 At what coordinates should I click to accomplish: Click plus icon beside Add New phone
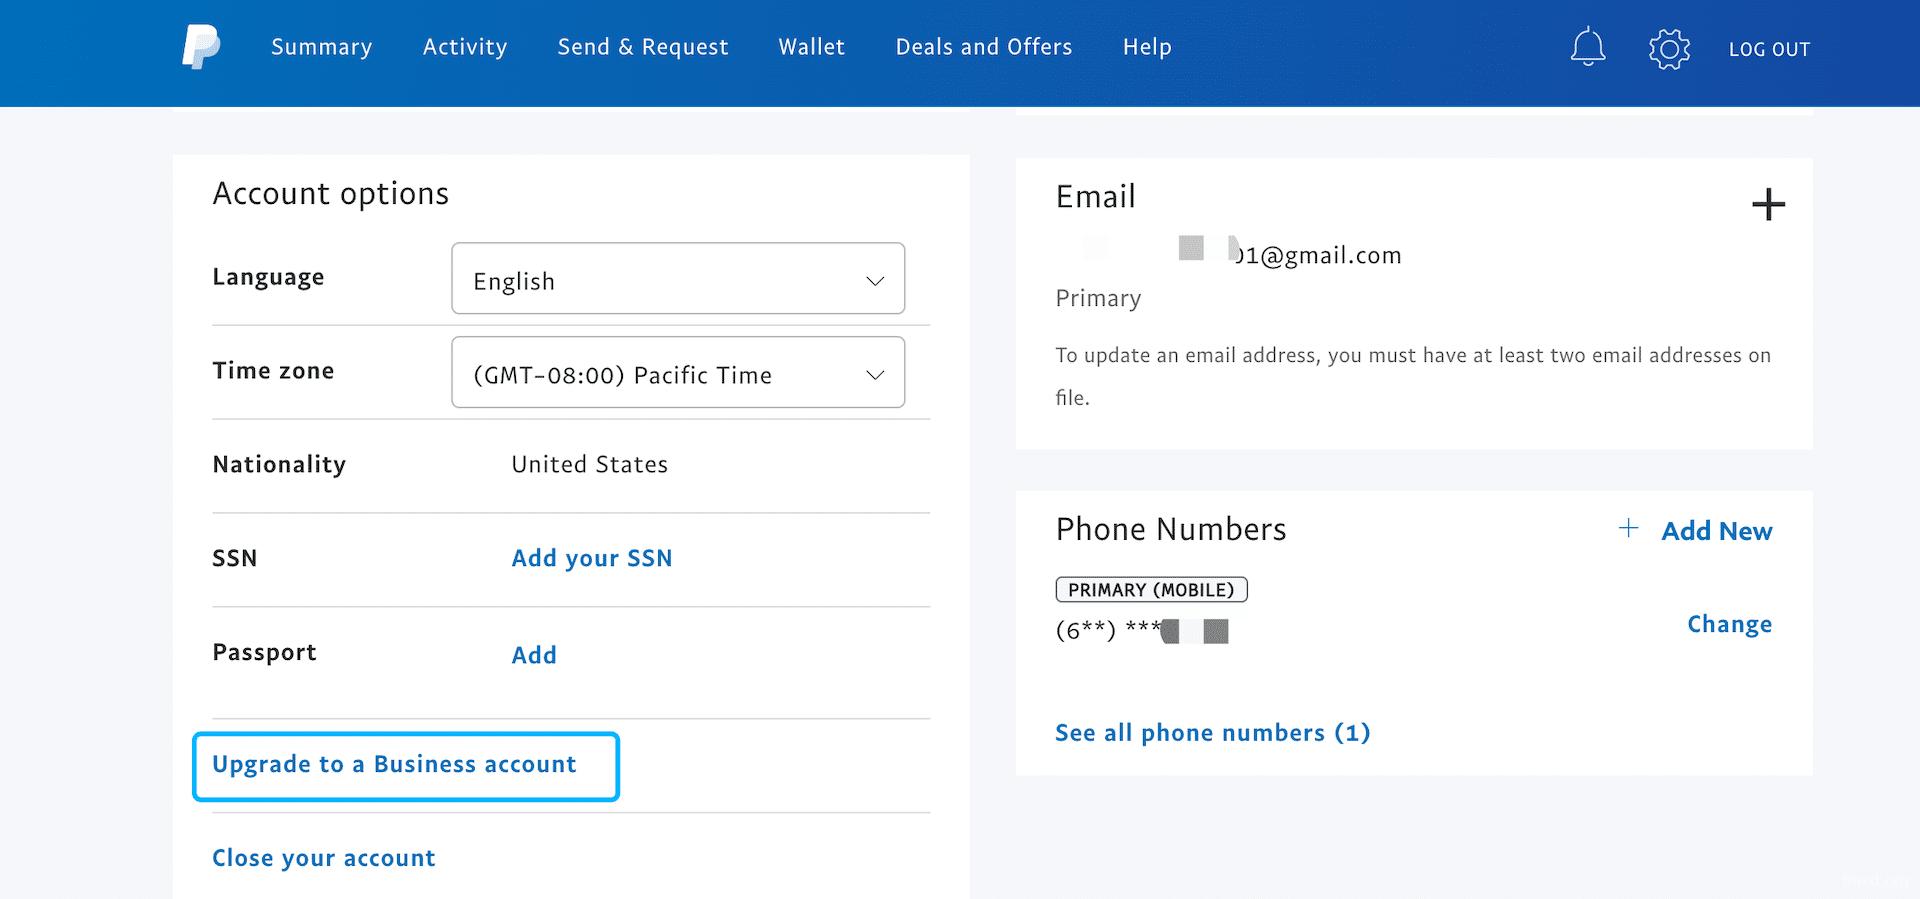[x=1628, y=529]
